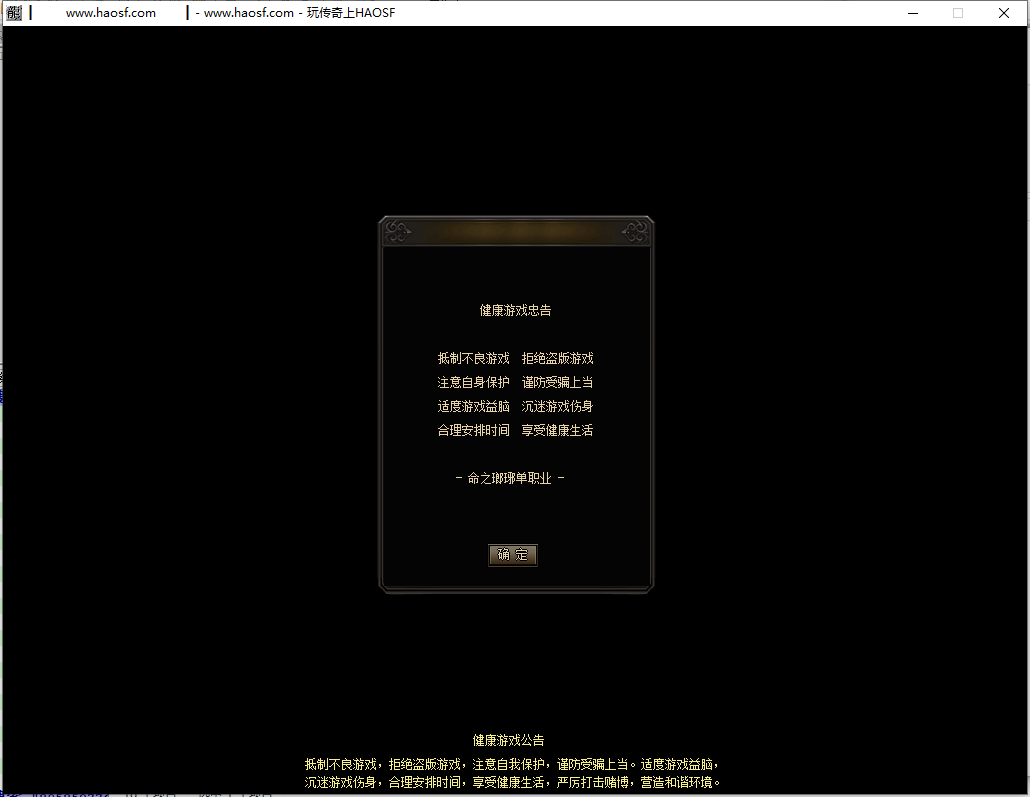Click the 确定 confirm button
Screen dimensions: 1030x797
[x=513, y=555]
